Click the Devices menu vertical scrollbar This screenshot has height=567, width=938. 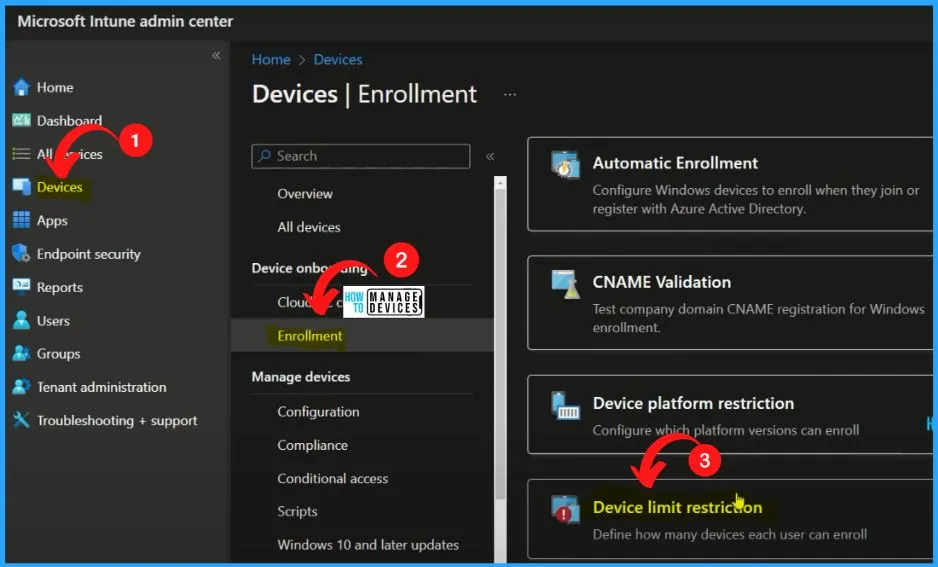(501, 344)
